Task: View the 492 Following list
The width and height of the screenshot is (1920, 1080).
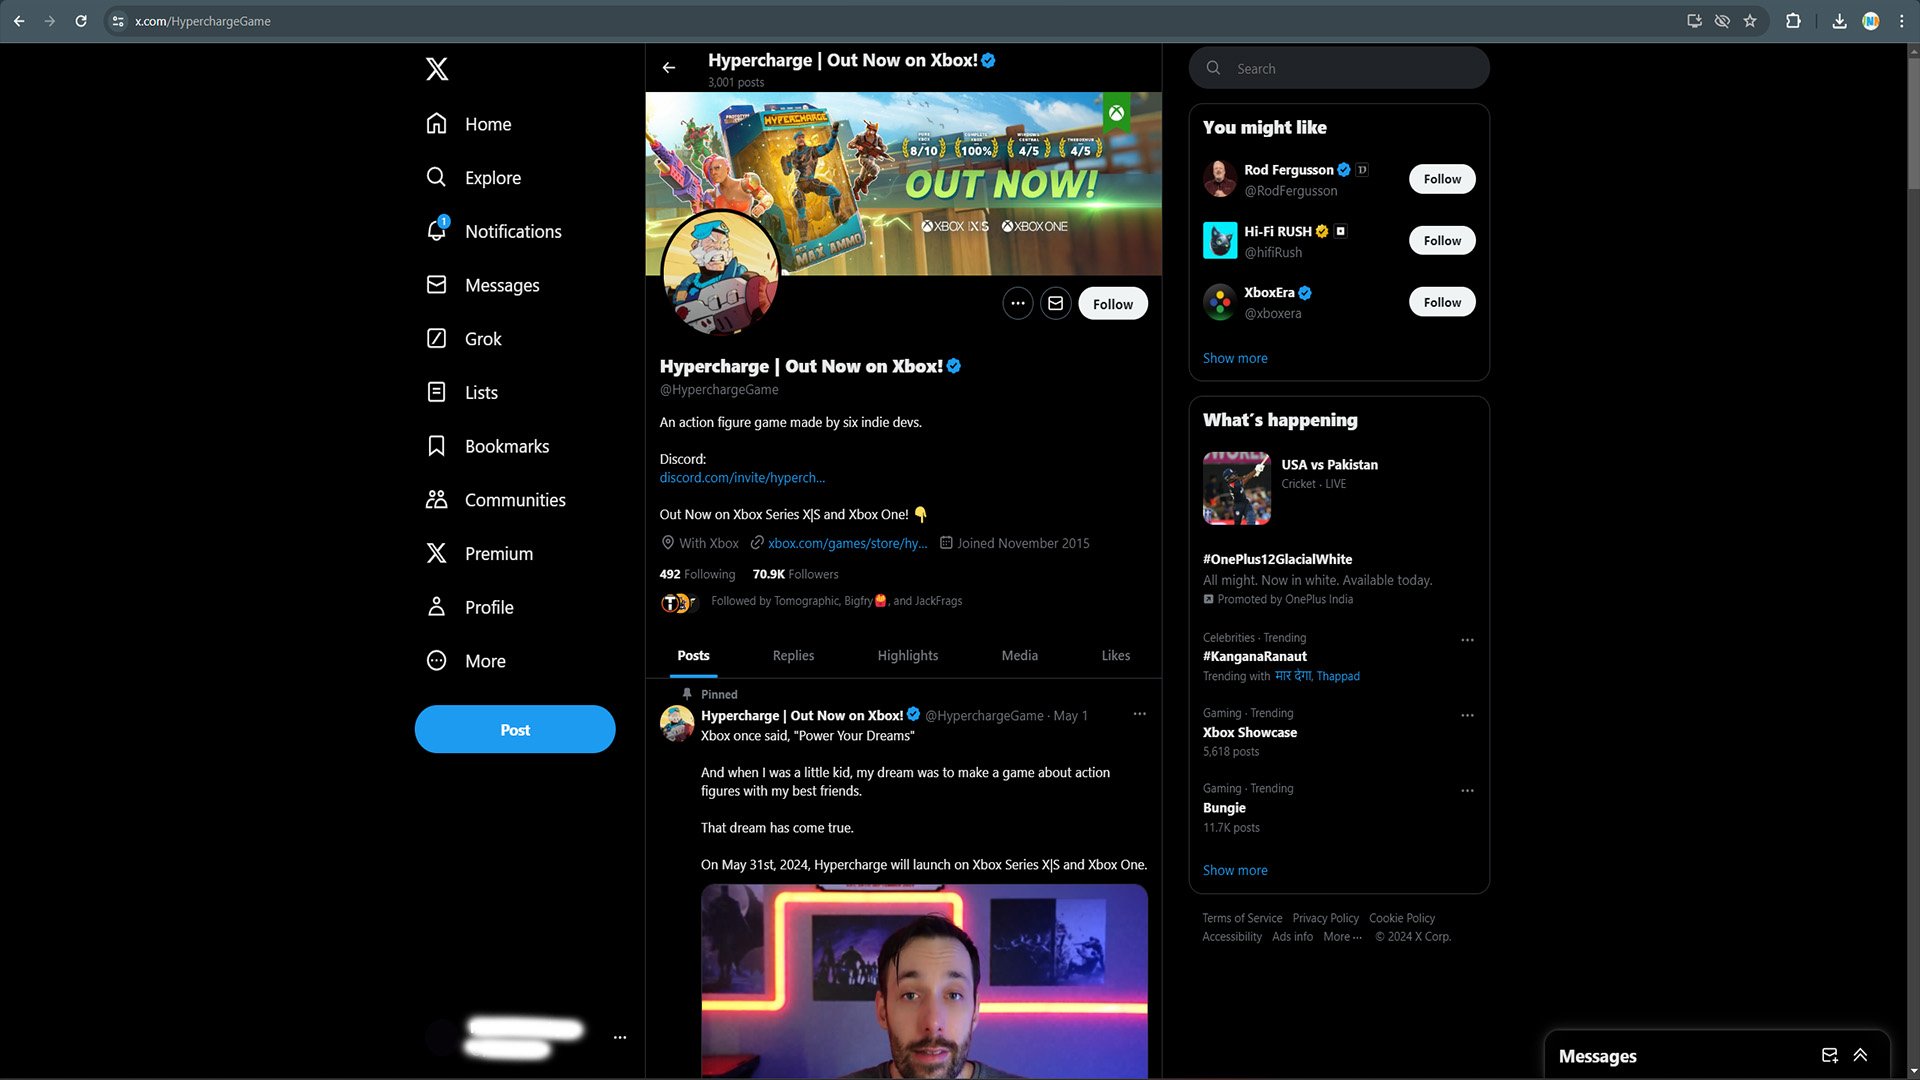Action: point(697,574)
